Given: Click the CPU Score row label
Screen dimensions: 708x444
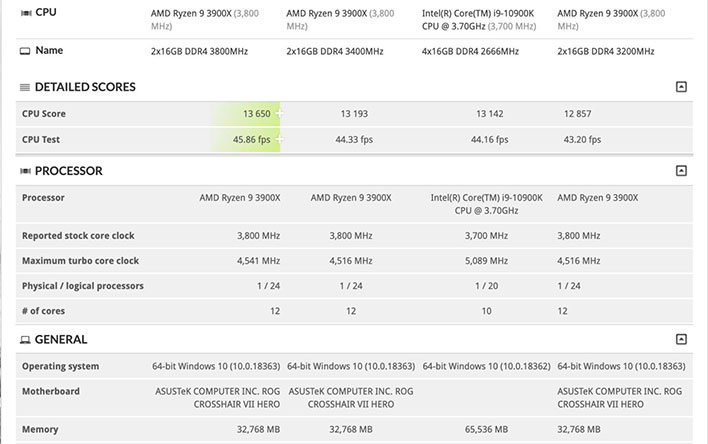Looking at the screenshot, I should tap(44, 114).
